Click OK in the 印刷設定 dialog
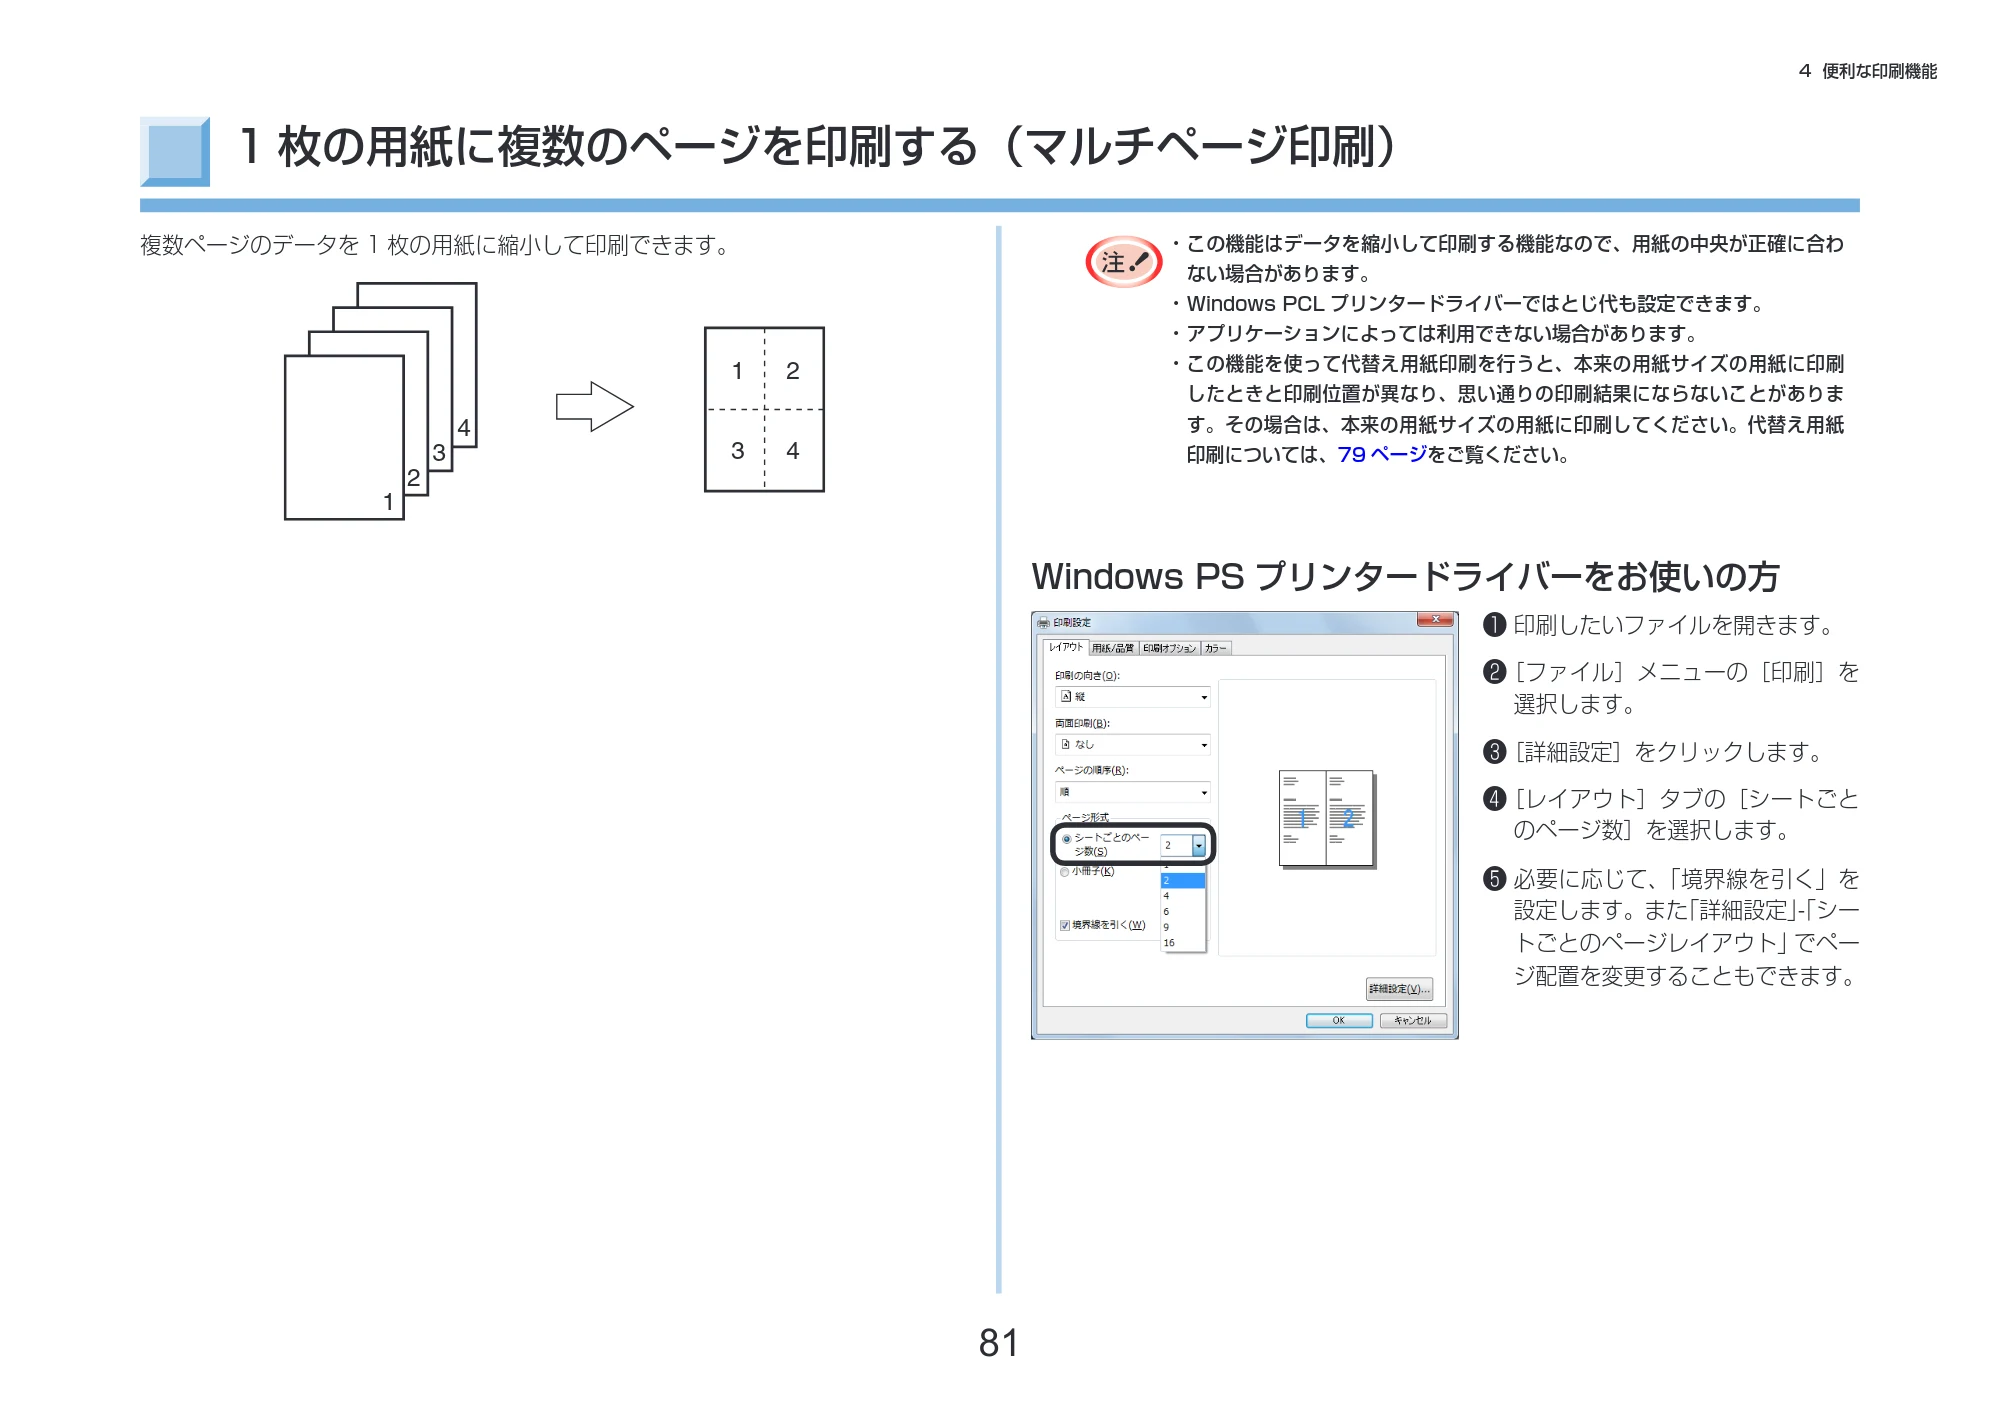 1339,1021
